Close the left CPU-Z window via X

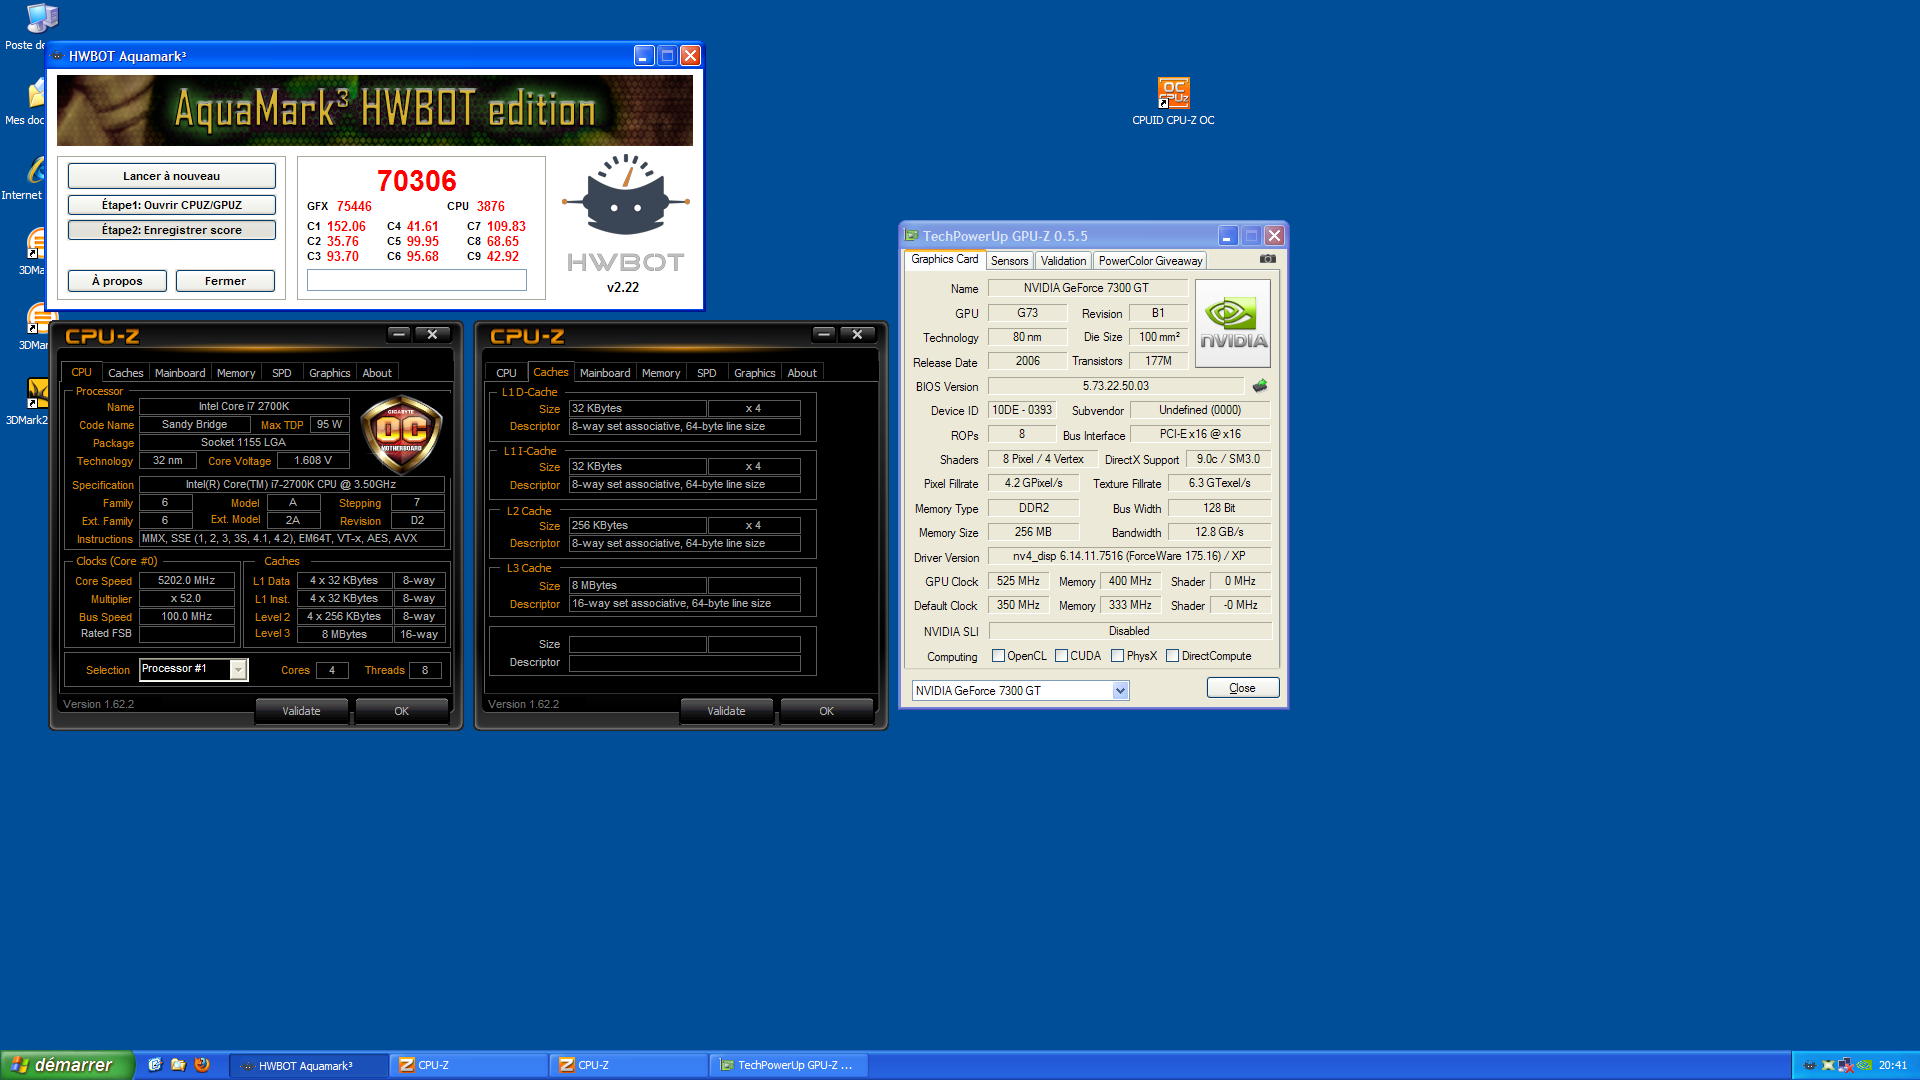[432, 335]
